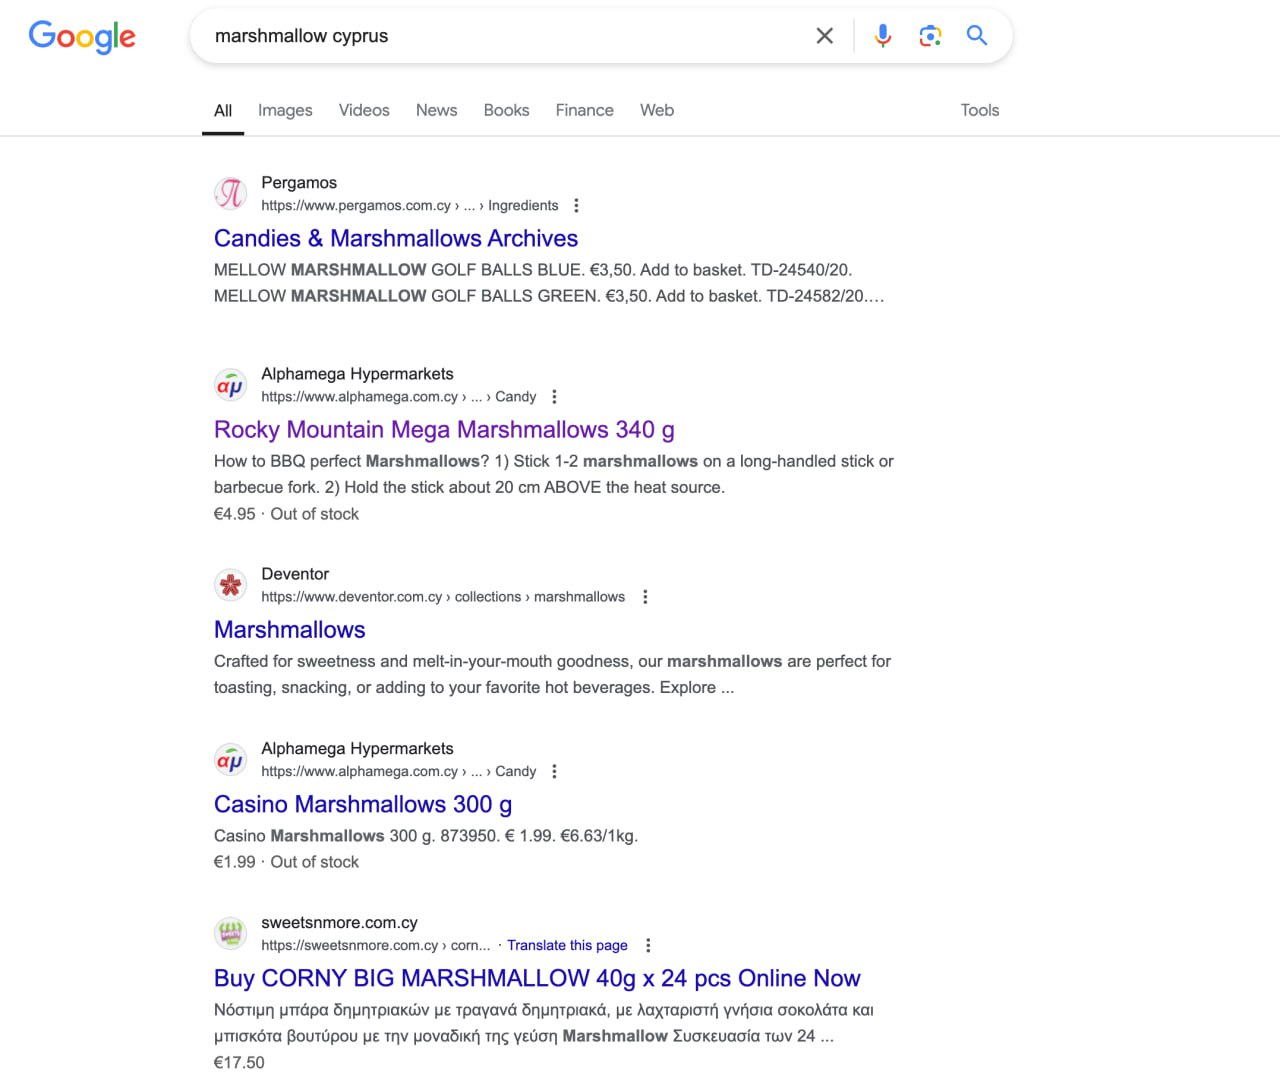Clear the search query with X icon

click(824, 36)
